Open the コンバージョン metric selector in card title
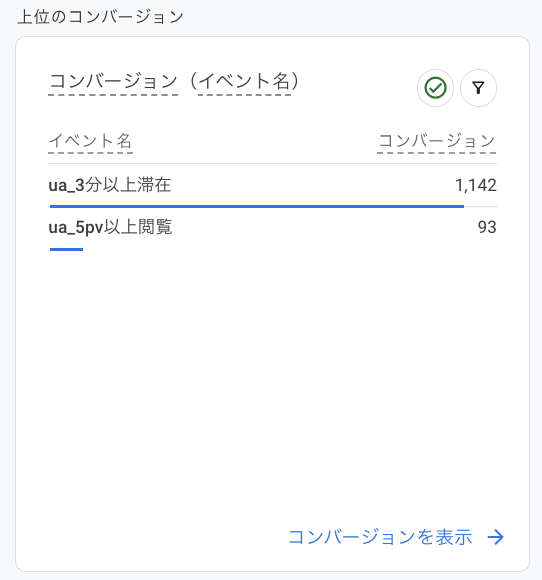 point(113,81)
